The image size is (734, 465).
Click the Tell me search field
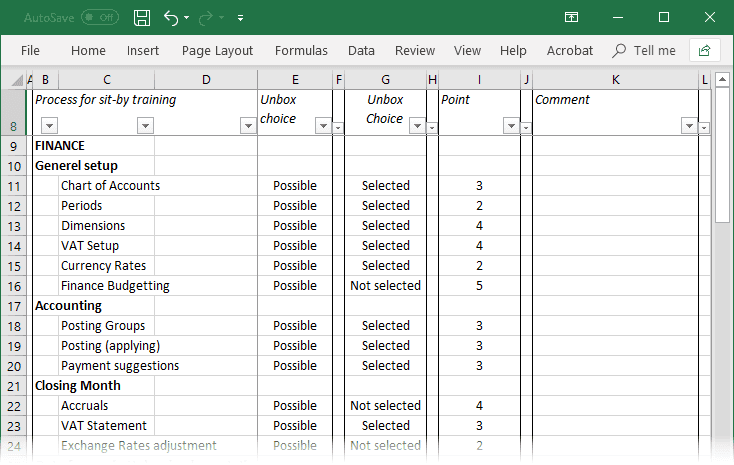click(644, 50)
